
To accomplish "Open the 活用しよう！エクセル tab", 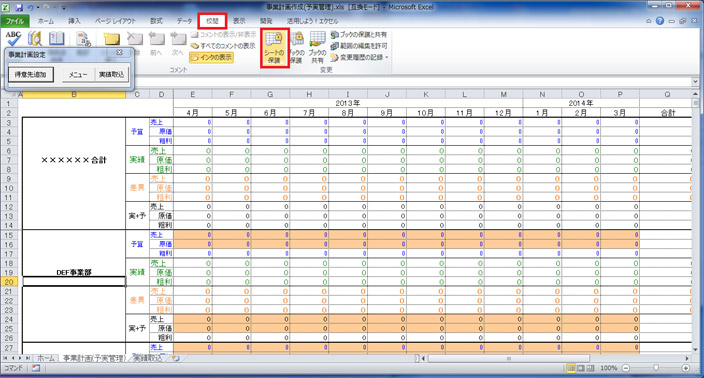I will click(x=312, y=21).
